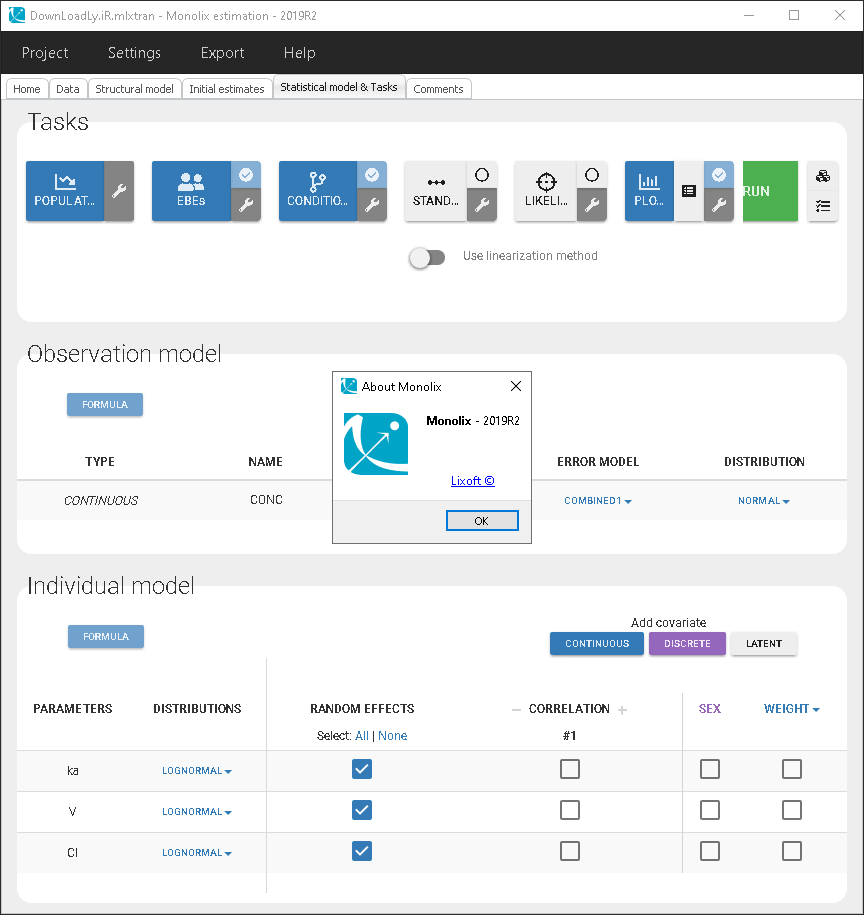
Task: Add a CONTINUOUS covariate
Action: click(597, 644)
